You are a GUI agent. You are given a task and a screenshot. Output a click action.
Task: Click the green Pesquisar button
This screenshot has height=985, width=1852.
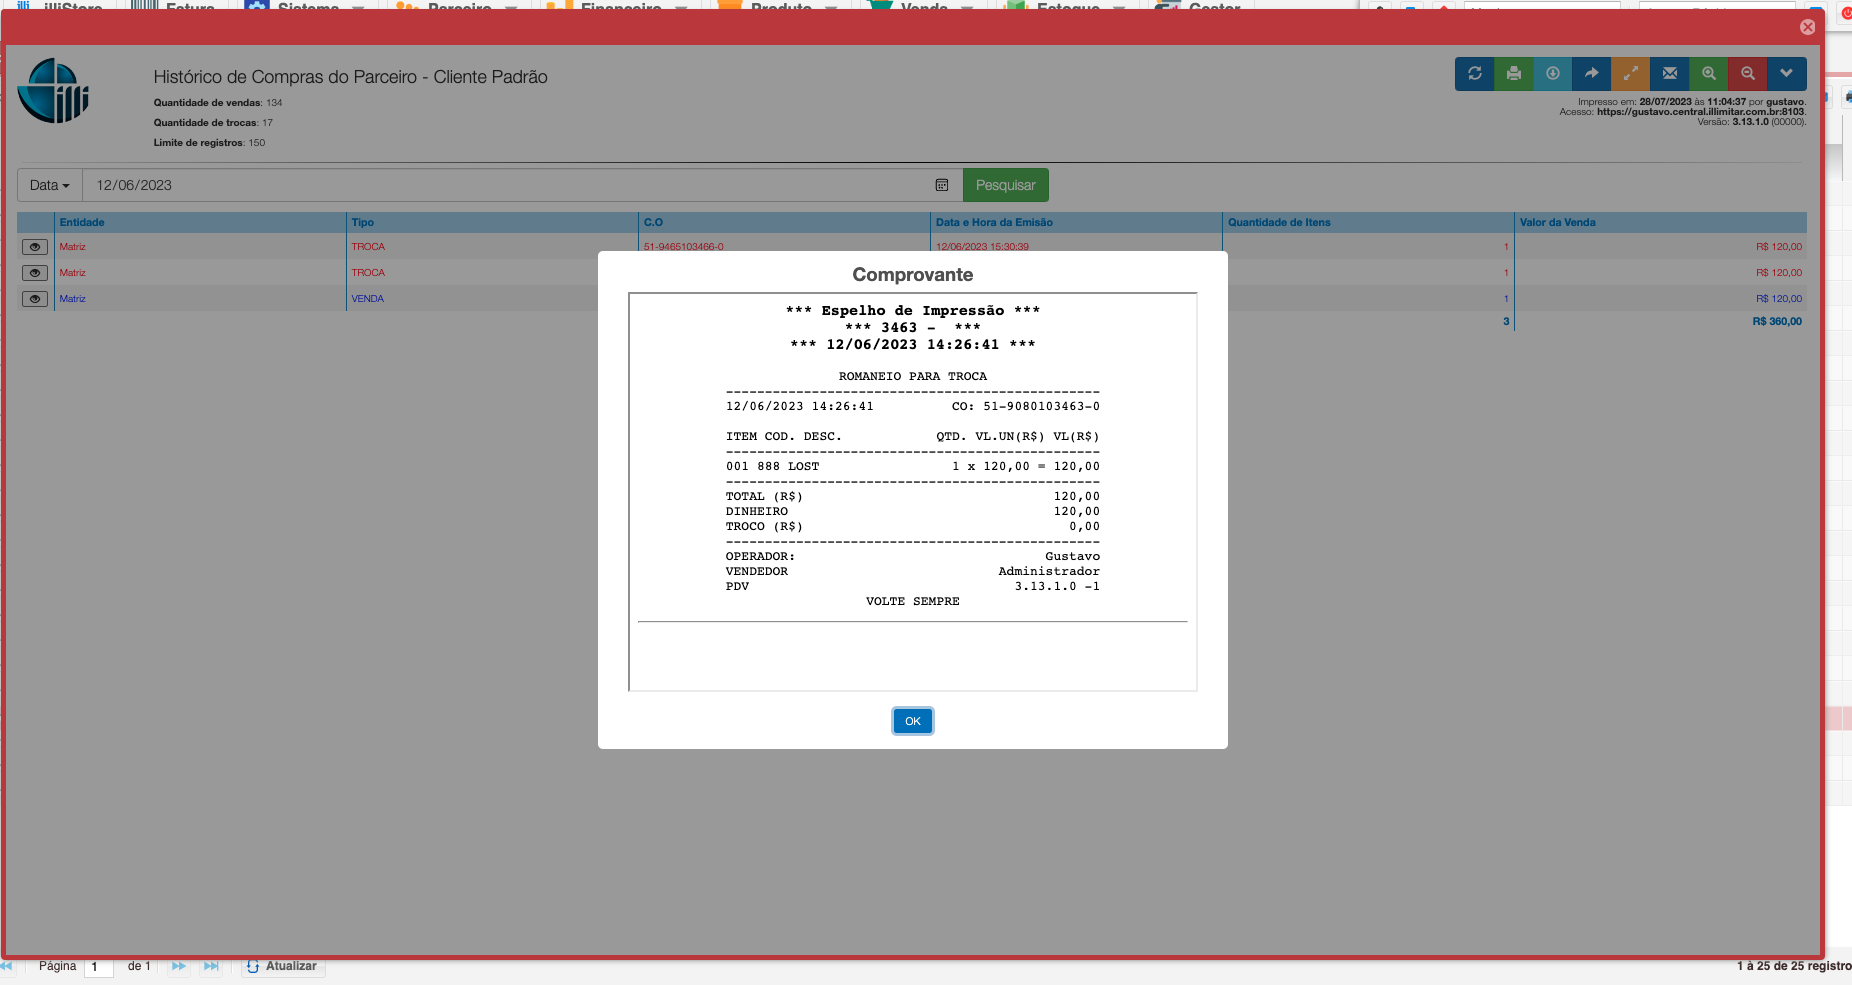pyautogui.click(x=1005, y=185)
